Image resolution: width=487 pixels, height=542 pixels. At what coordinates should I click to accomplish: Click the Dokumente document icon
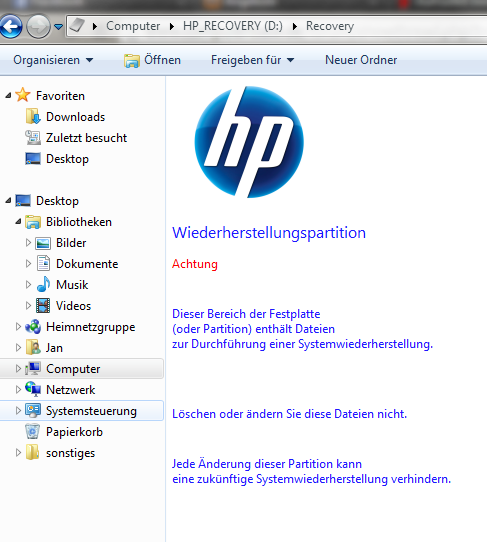pos(43,263)
